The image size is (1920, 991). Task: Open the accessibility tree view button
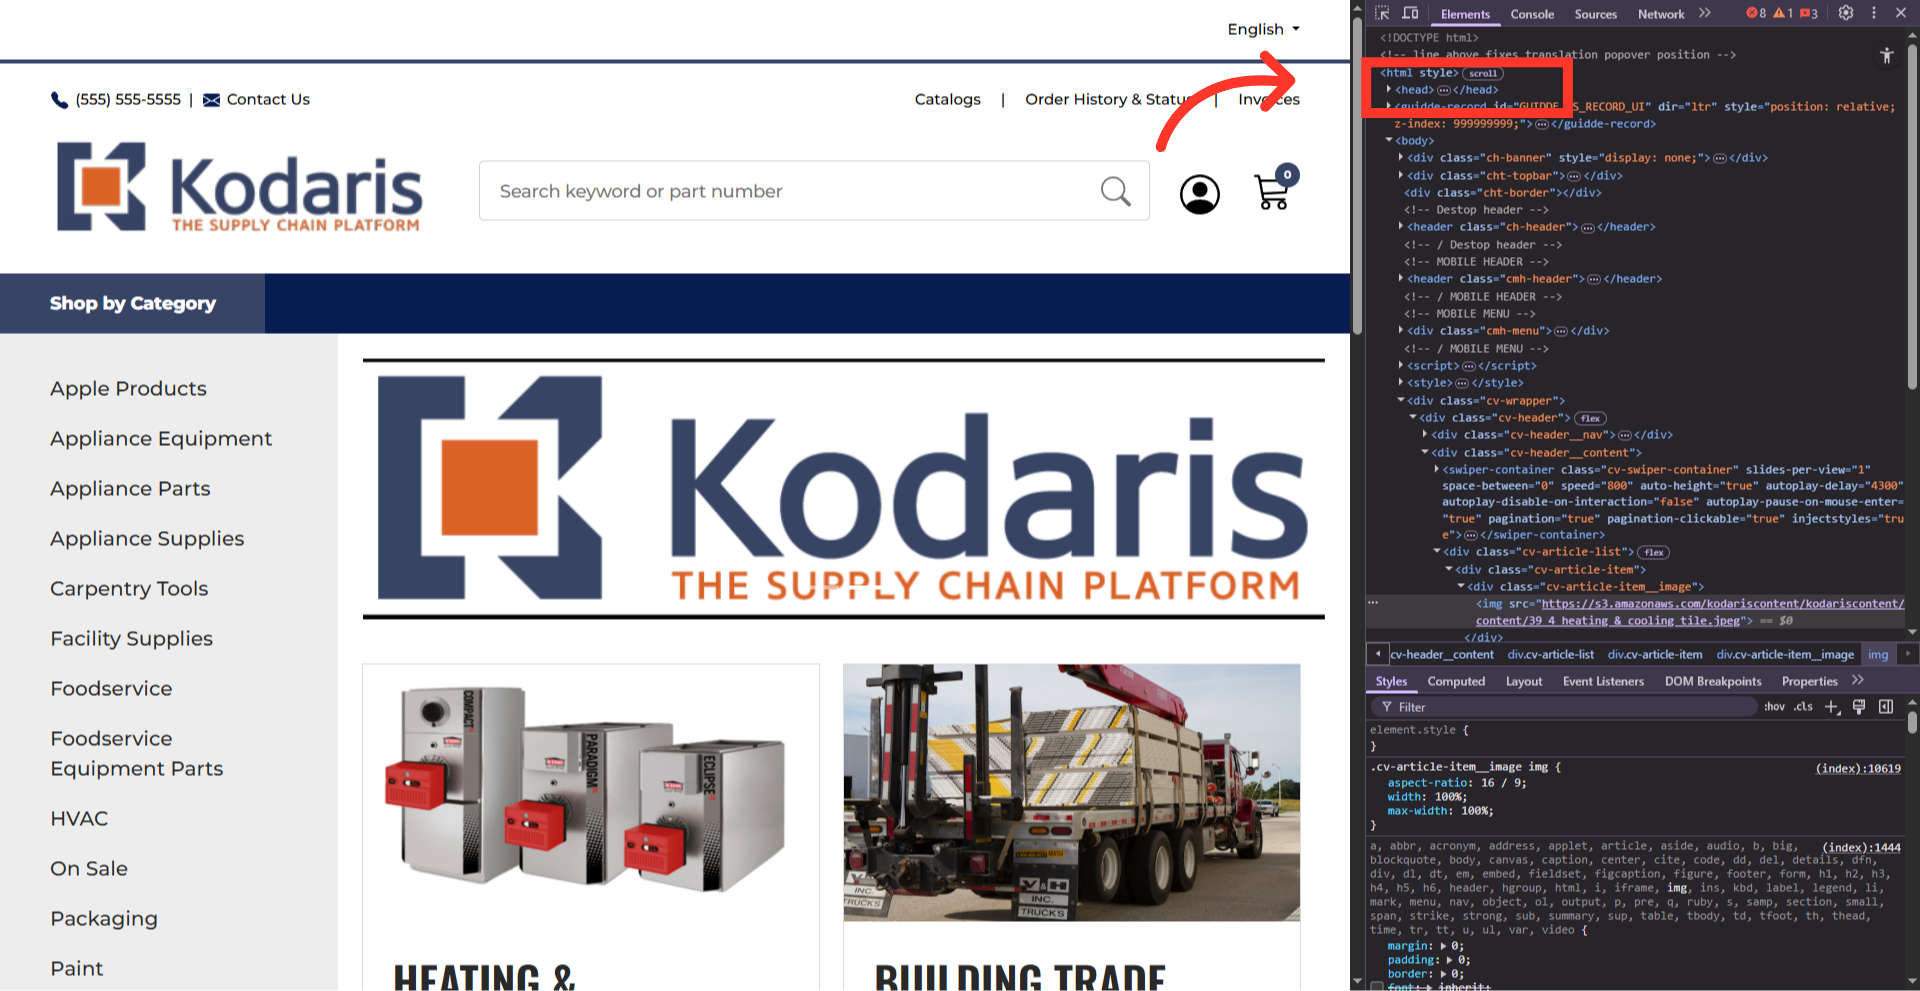(x=1887, y=56)
